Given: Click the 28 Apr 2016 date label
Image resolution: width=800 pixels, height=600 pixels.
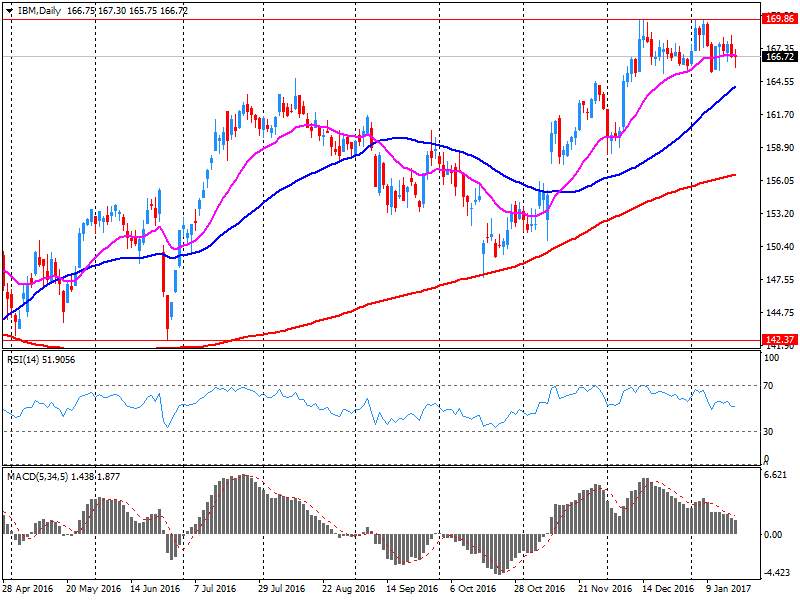Looking at the screenshot, I should click(x=28, y=589).
